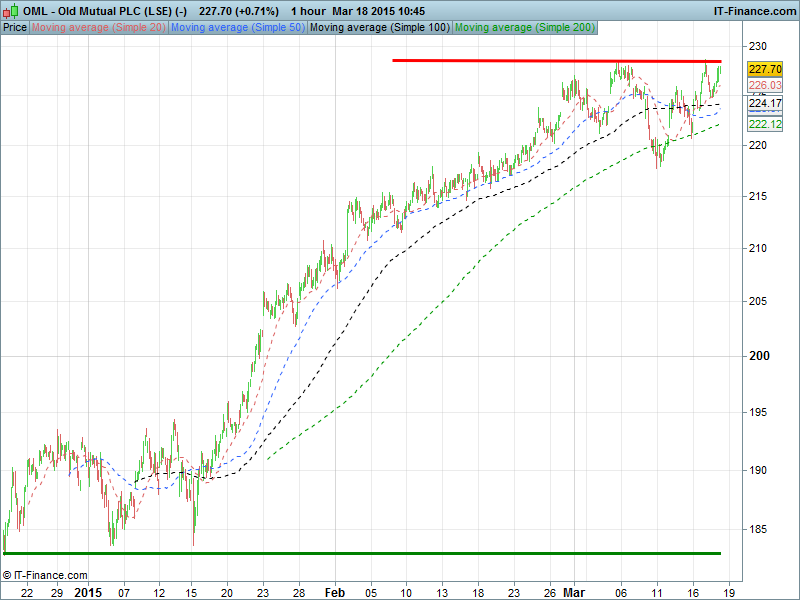Click the 200 level on price axis
This screenshot has height=600, width=800.
pyautogui.click(x=759, y=356)
